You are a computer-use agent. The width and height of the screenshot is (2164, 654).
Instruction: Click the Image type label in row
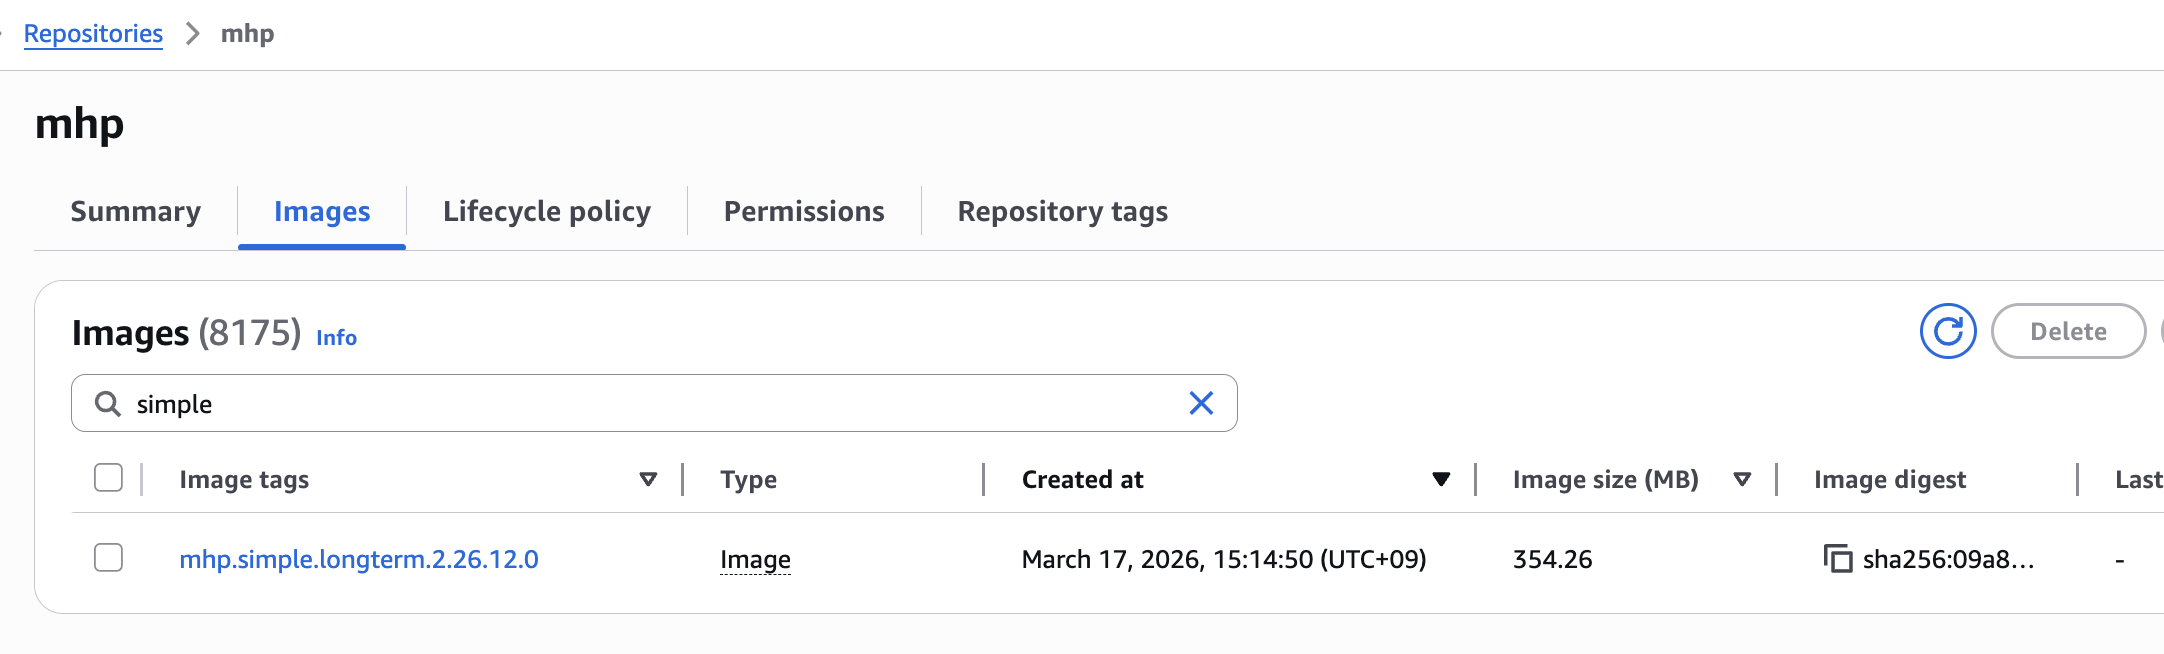tap(755, 559)
